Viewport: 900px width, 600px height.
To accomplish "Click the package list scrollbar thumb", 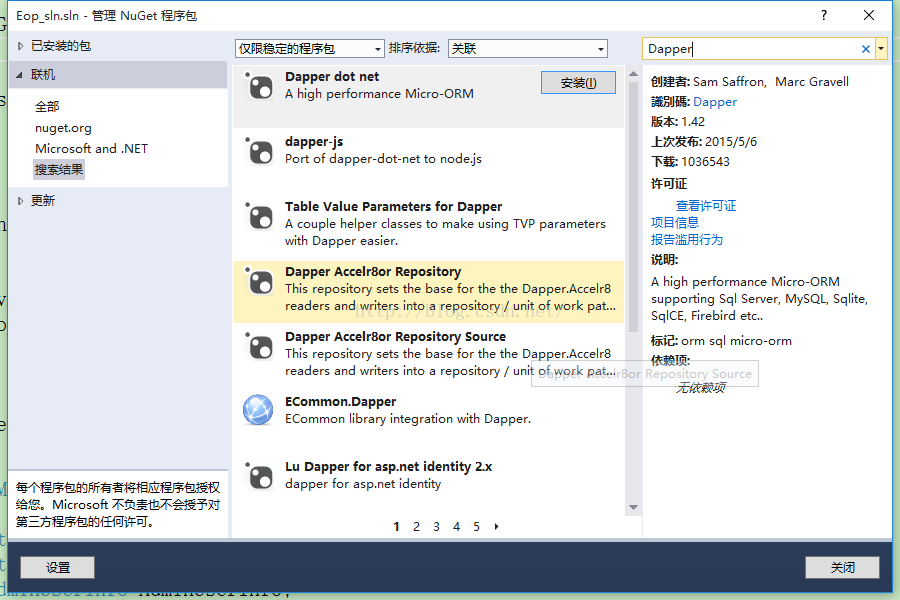I will click(x=633, y=207).
